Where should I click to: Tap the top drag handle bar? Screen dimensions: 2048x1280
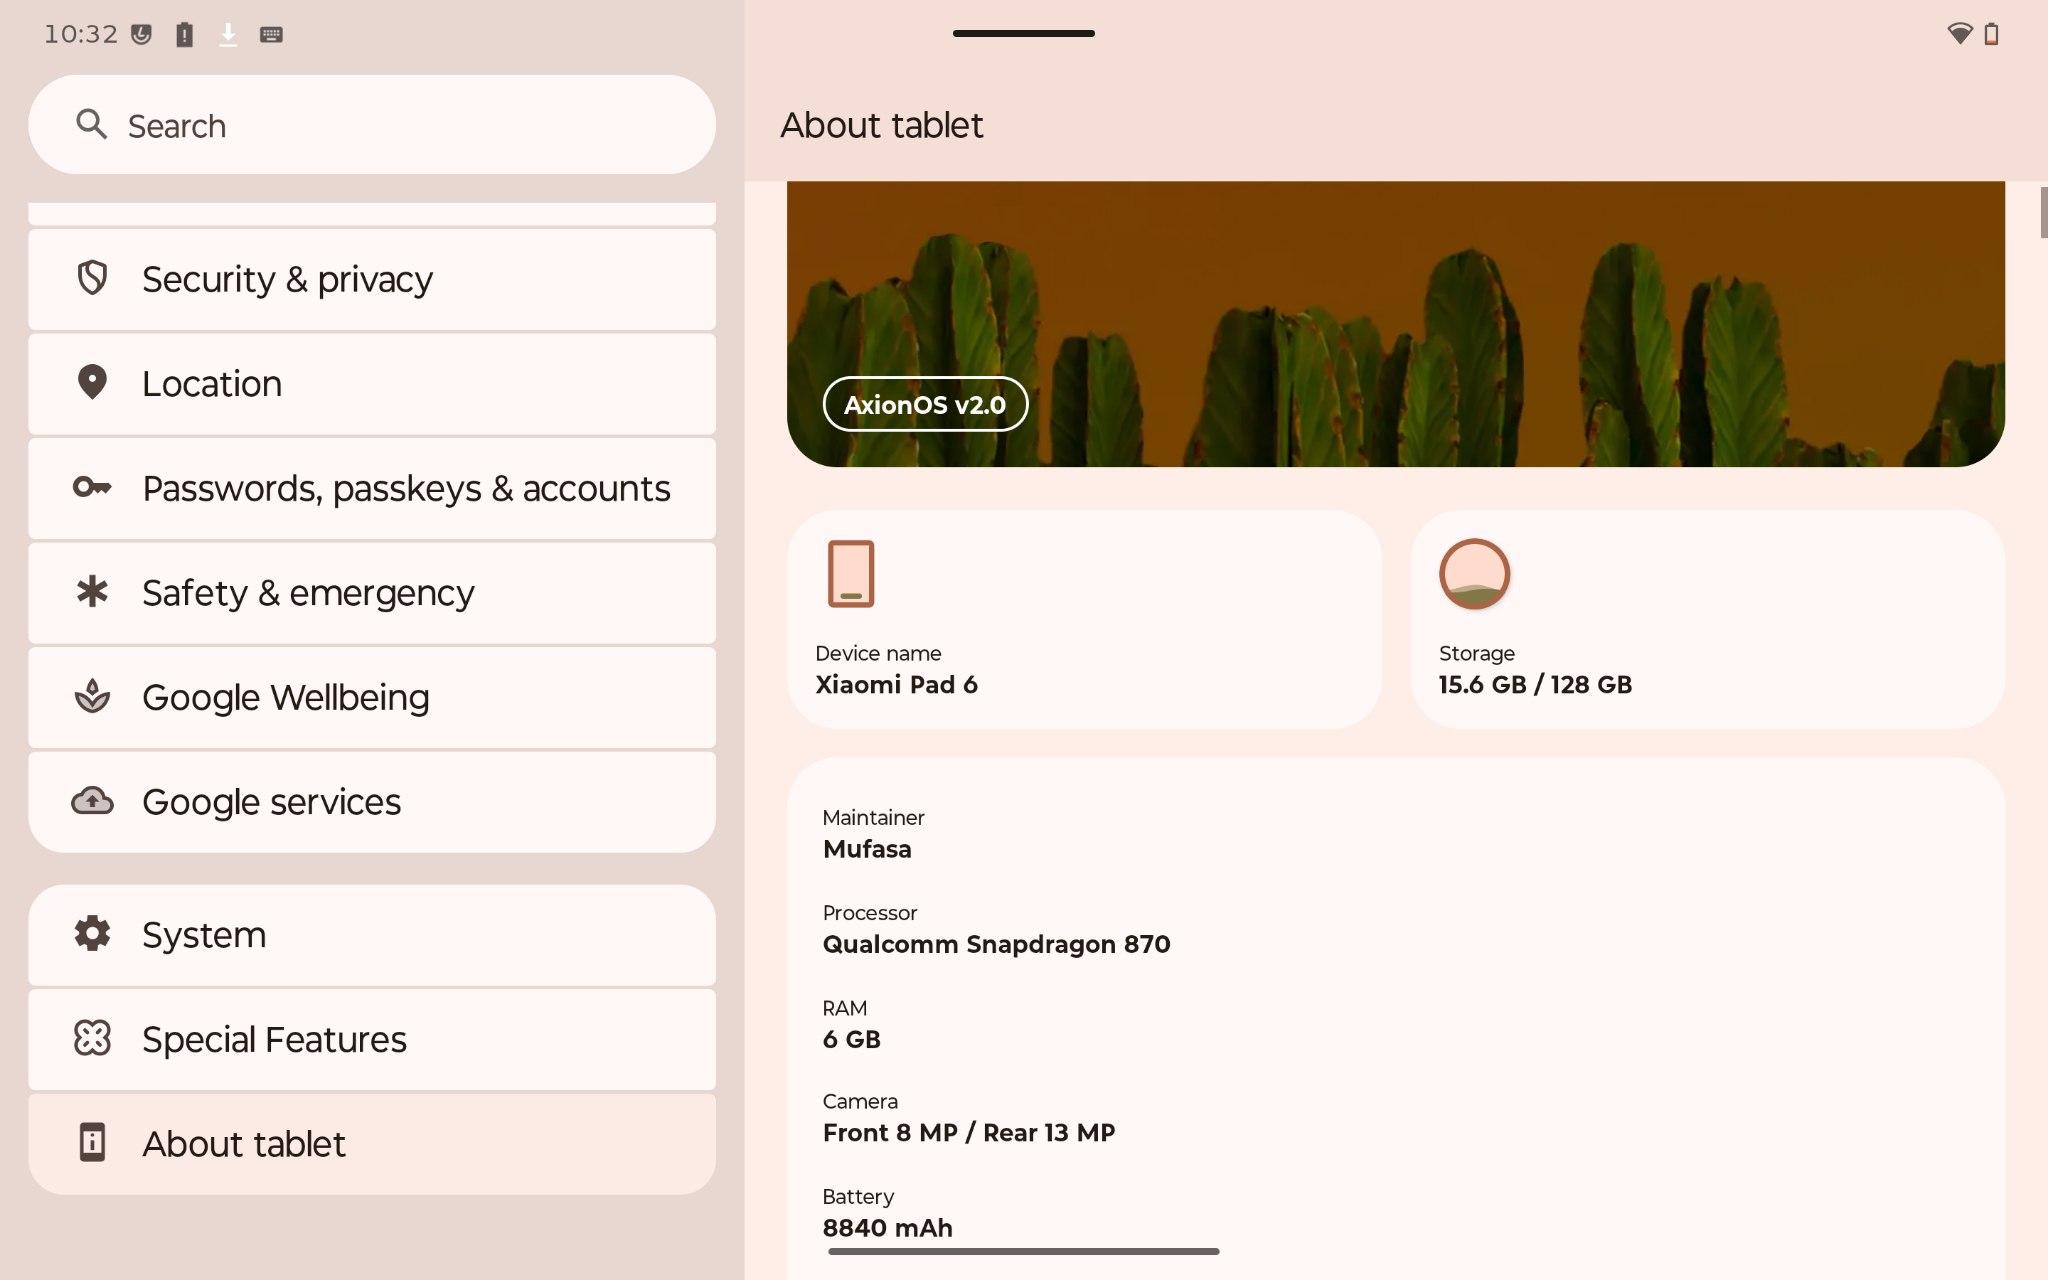[x=1023, y=33]
